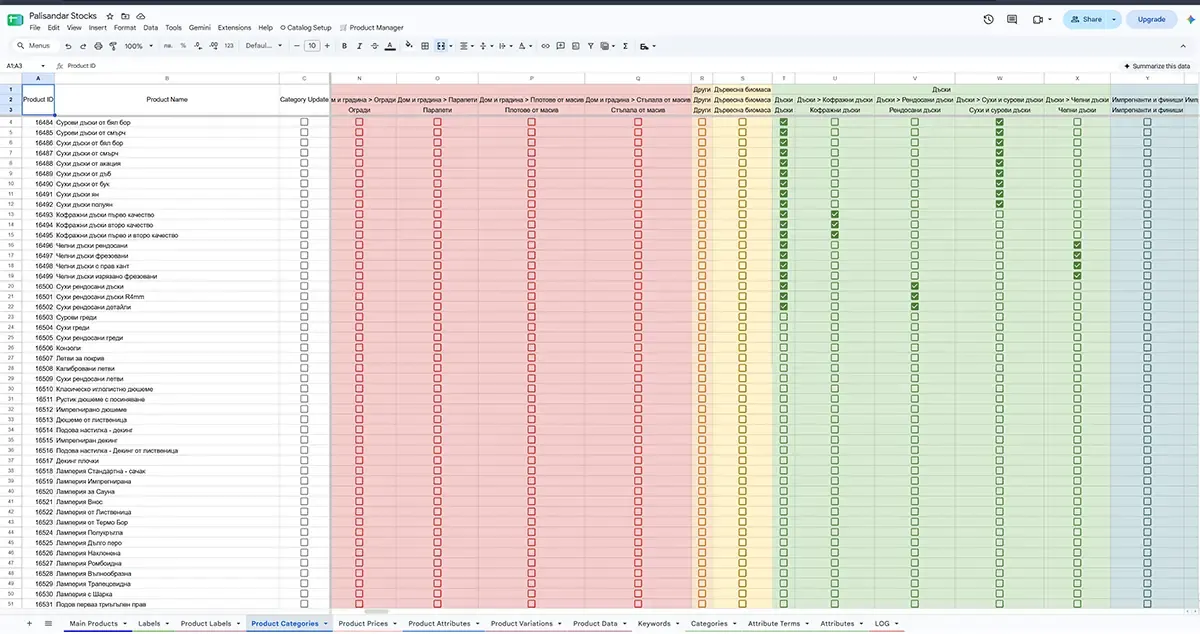Click the Menus search box
Image resolution: width=1200 pixels, height=634 pixels.
click(x=37, y=46)
